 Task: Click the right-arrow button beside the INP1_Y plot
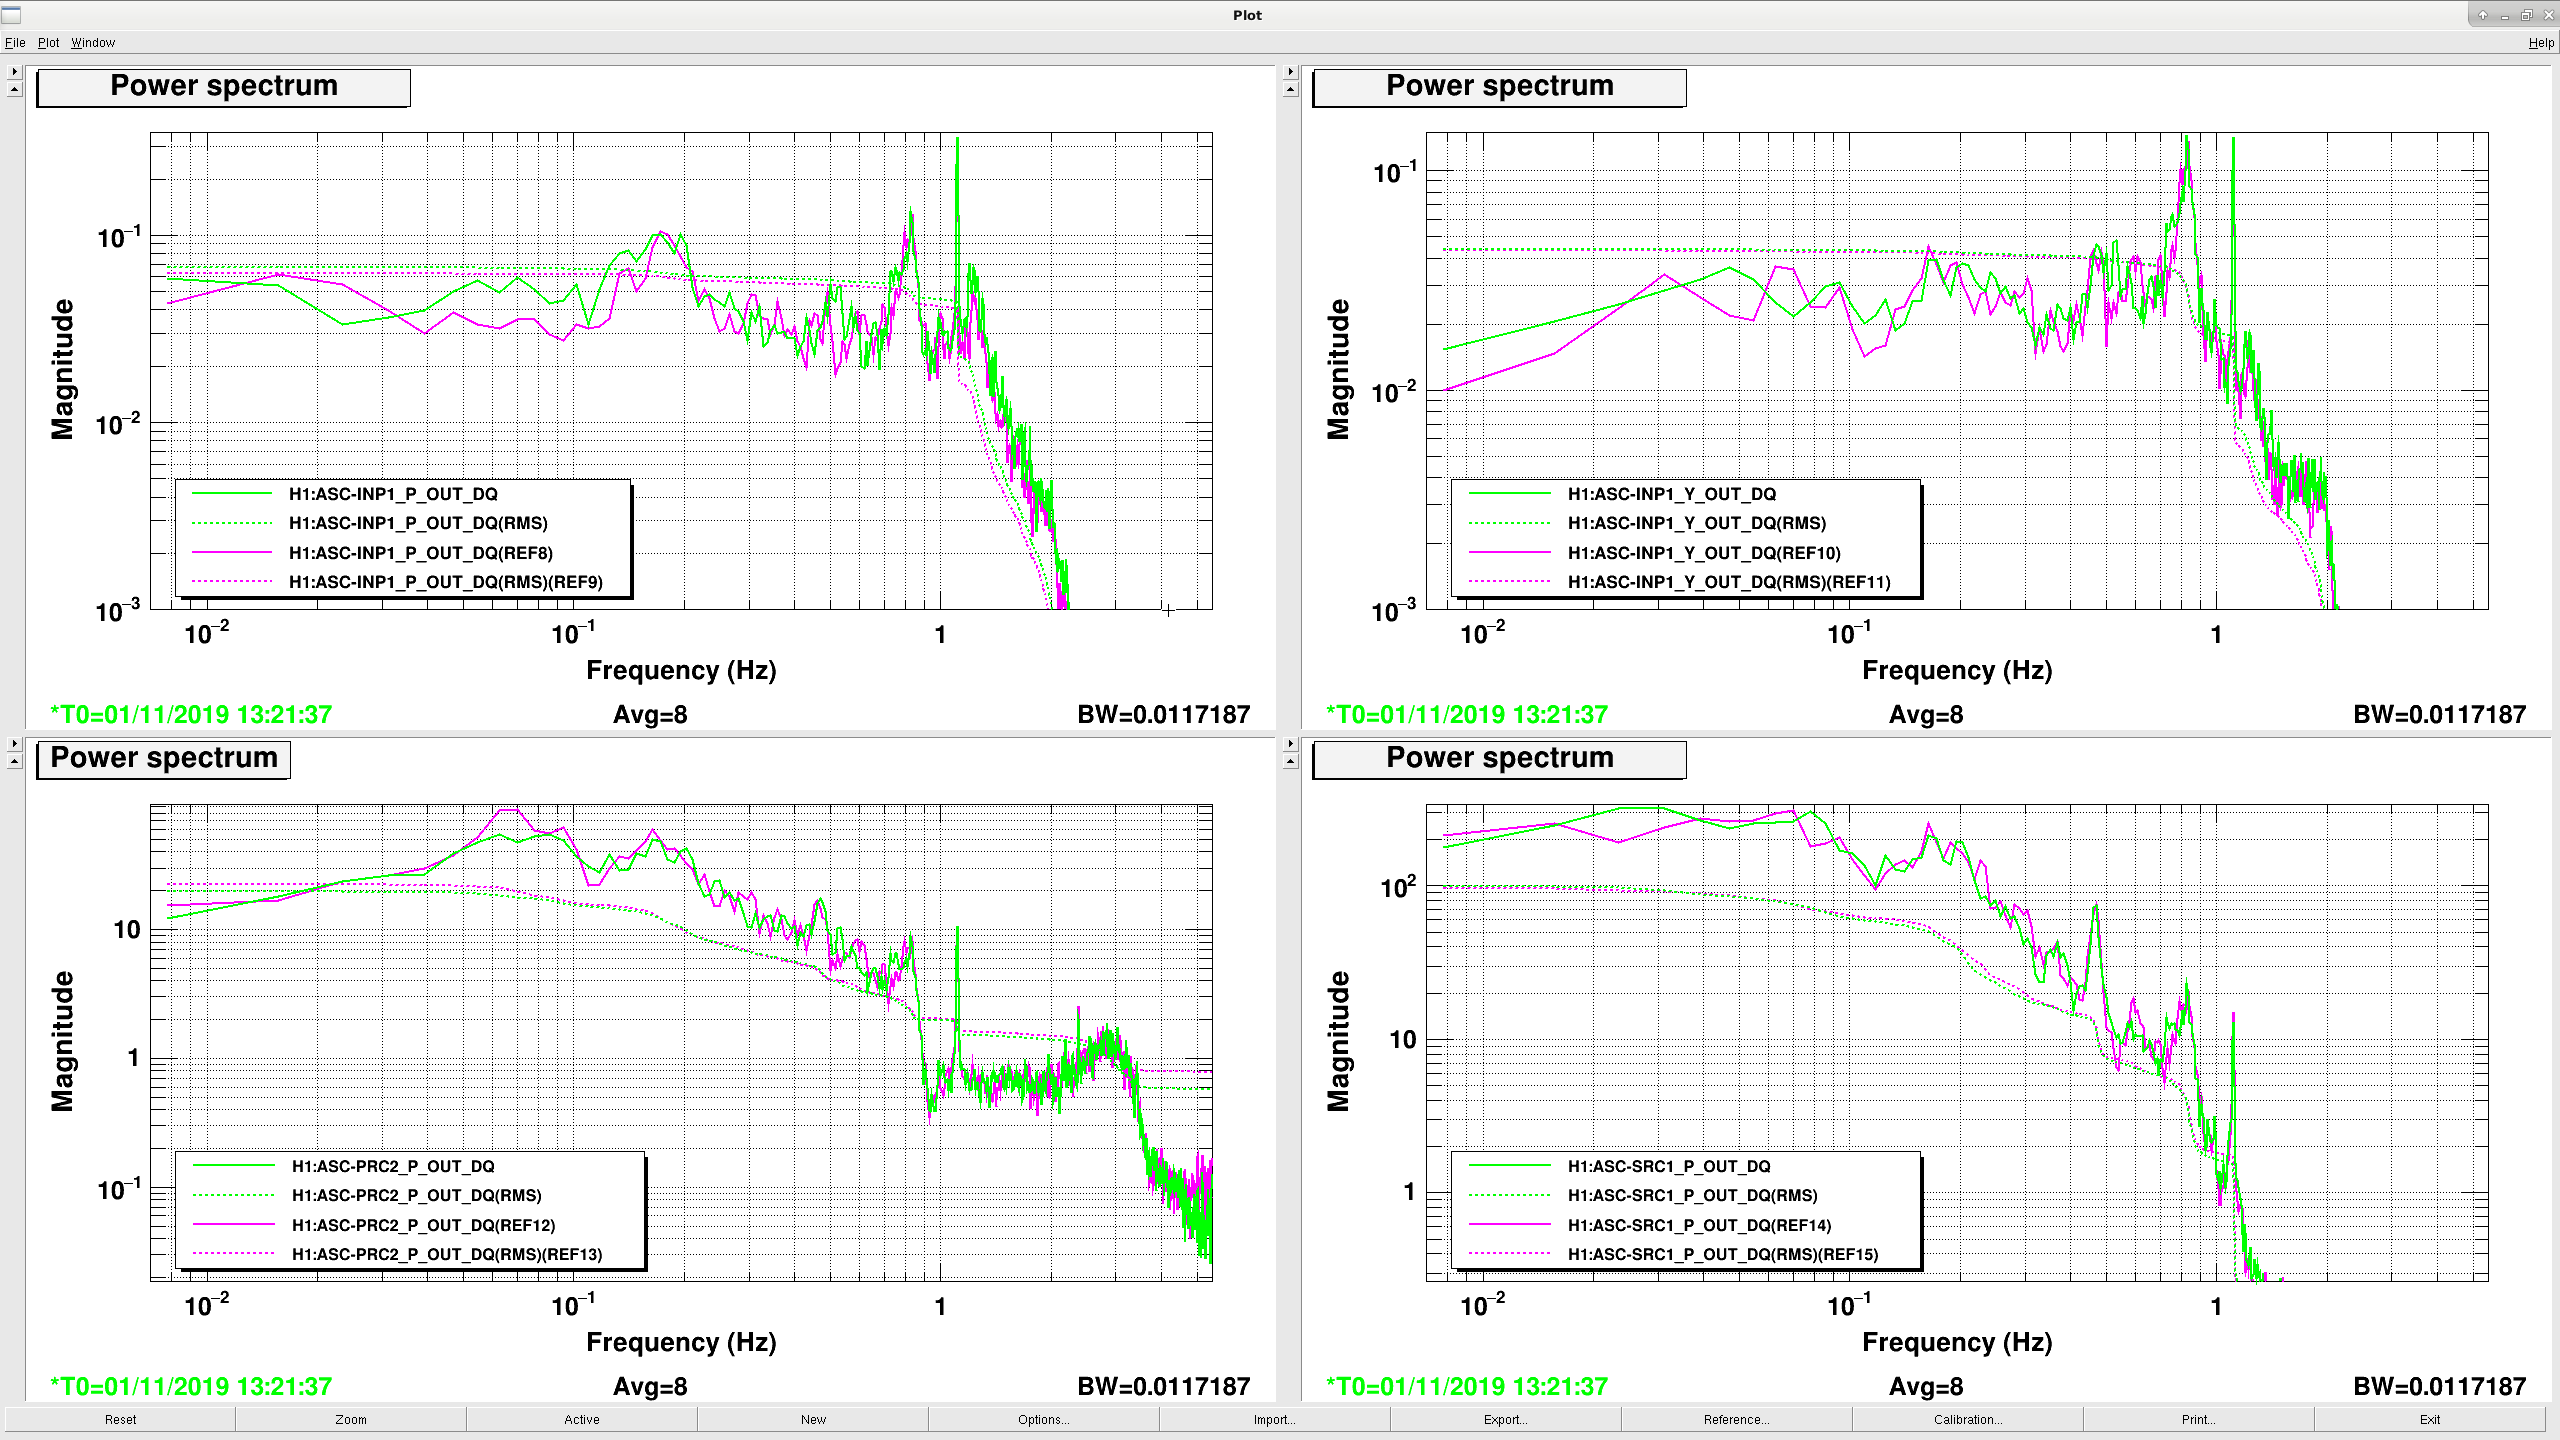1290,72
